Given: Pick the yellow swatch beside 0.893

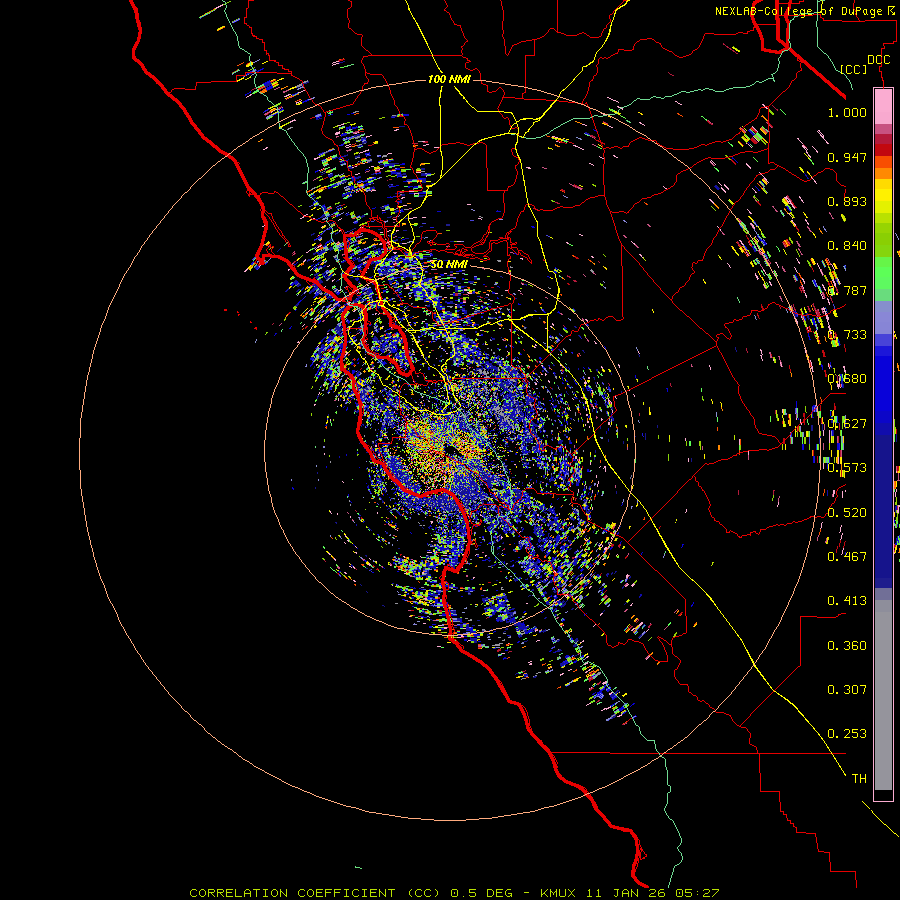Looking at the screenshot, I should (x=883, y=201).
